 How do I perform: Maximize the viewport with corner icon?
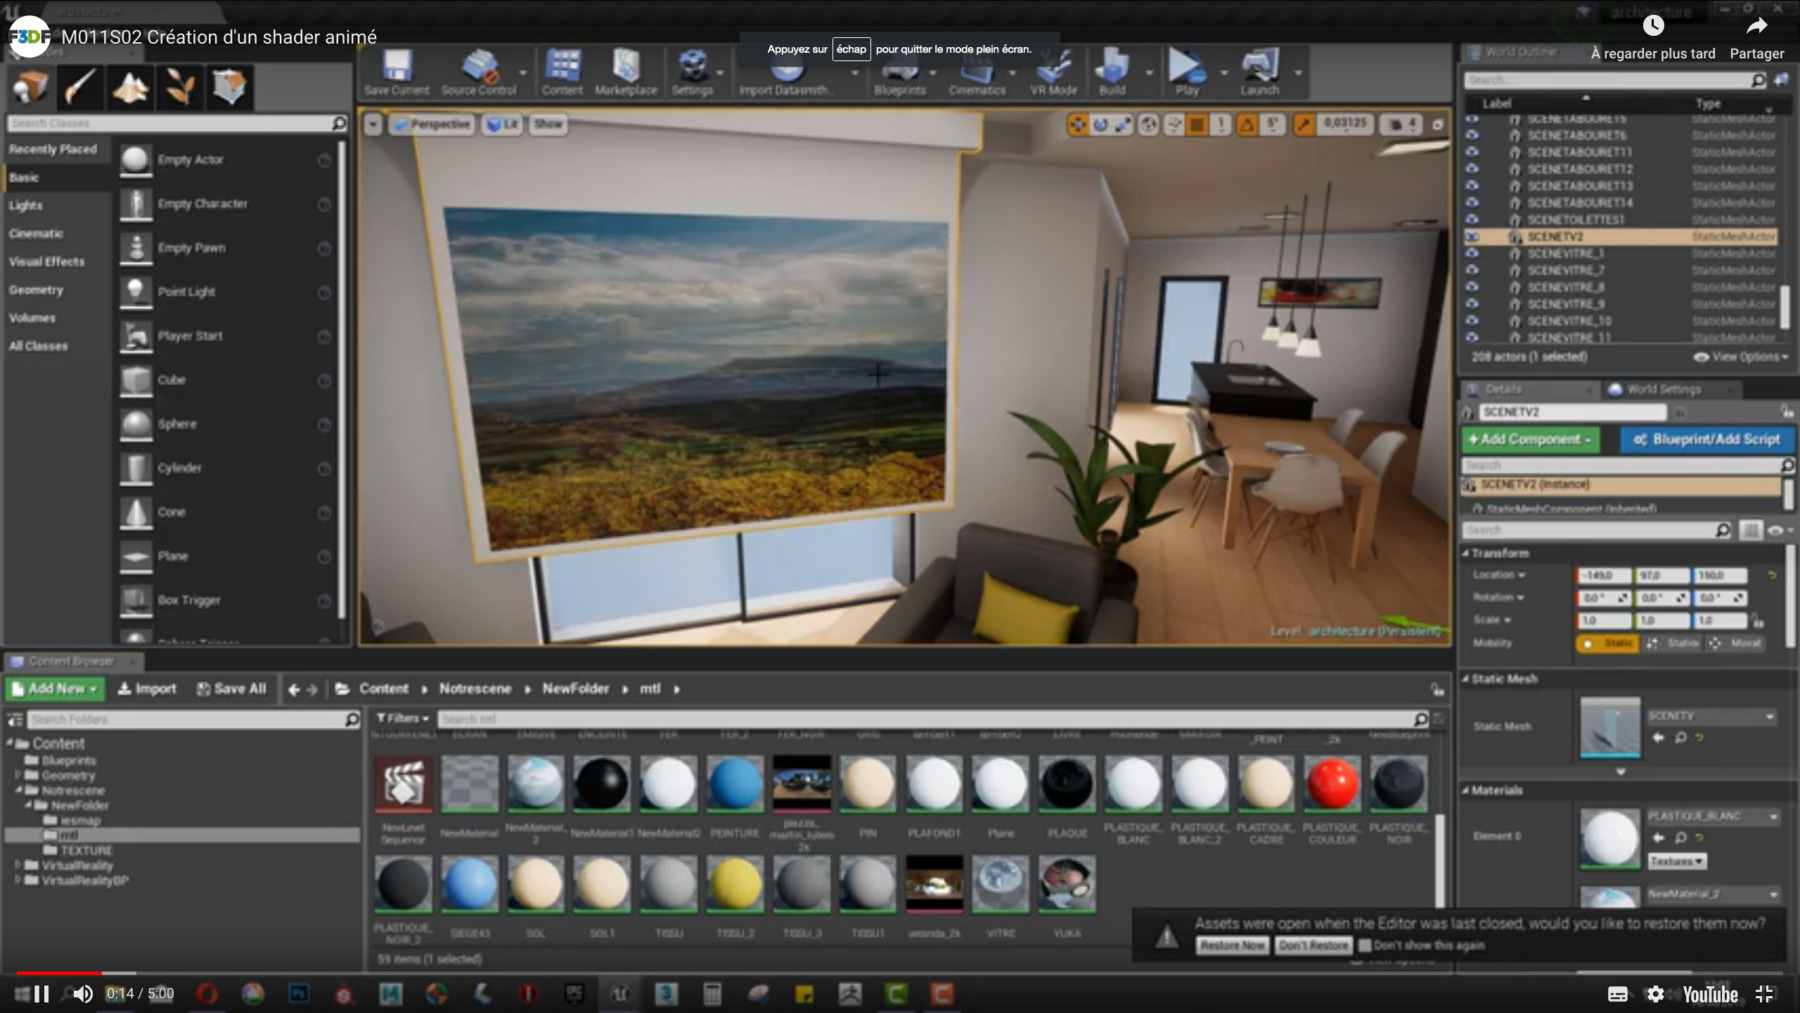(1438, 124)
